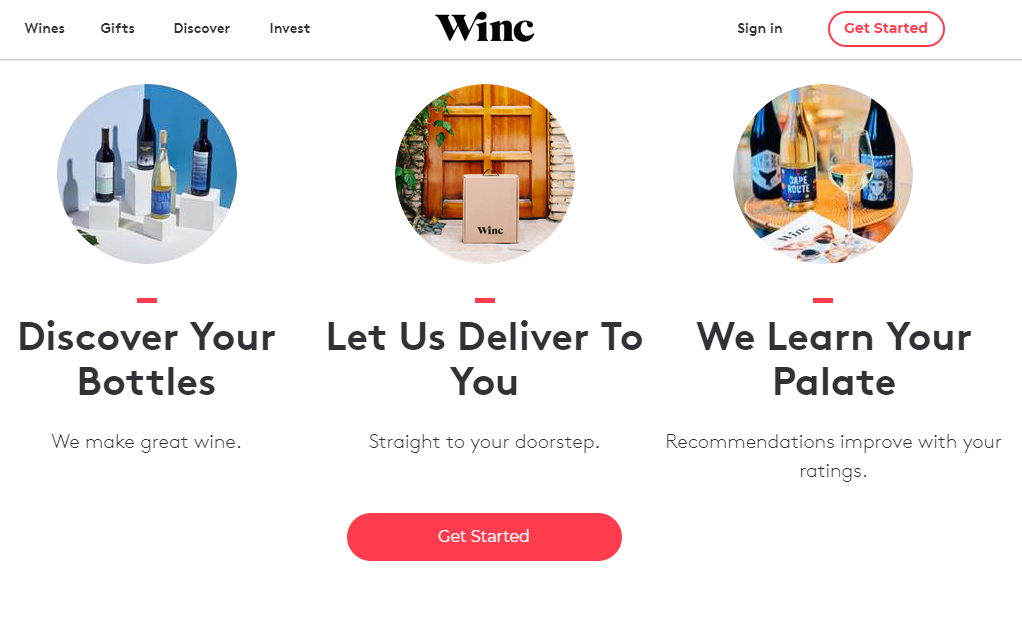This screenshot has height=628, width=1022.
Task: Click the Discover Your Bottles heading
Action: 147,359
